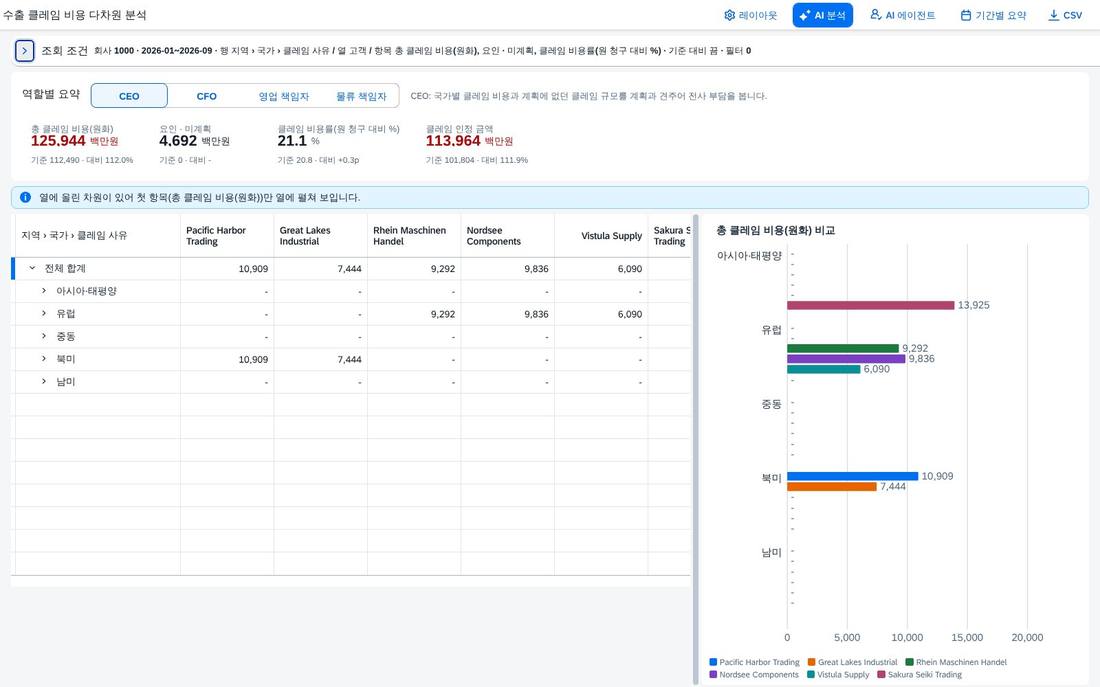The width and height of the screenshot is (1100, 687).
Task: Click the Rhein Maschinen Handel legend swatch
Action: coord(910,662)
